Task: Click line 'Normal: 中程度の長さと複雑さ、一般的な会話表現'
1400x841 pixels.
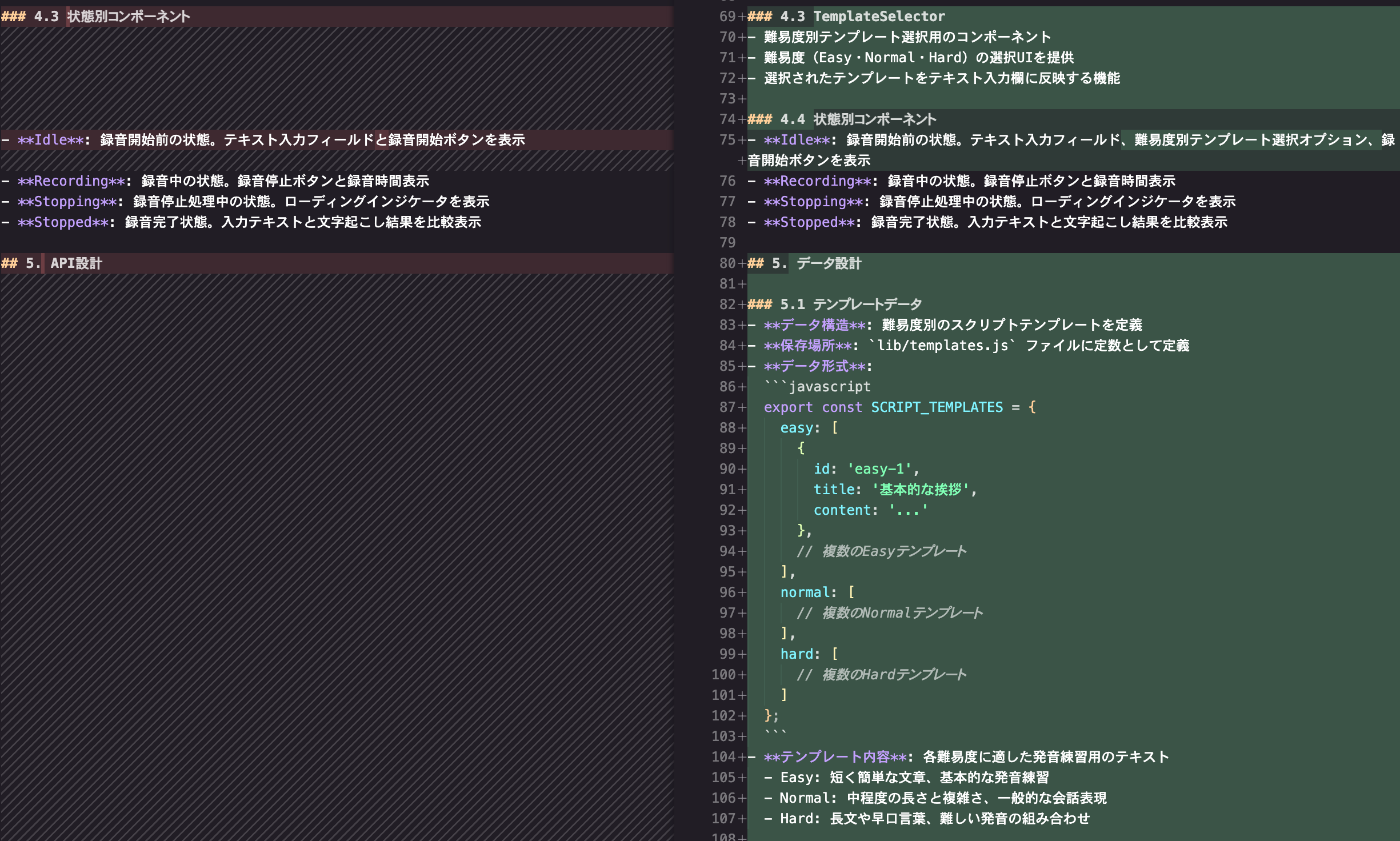Action: click(935, 797)
